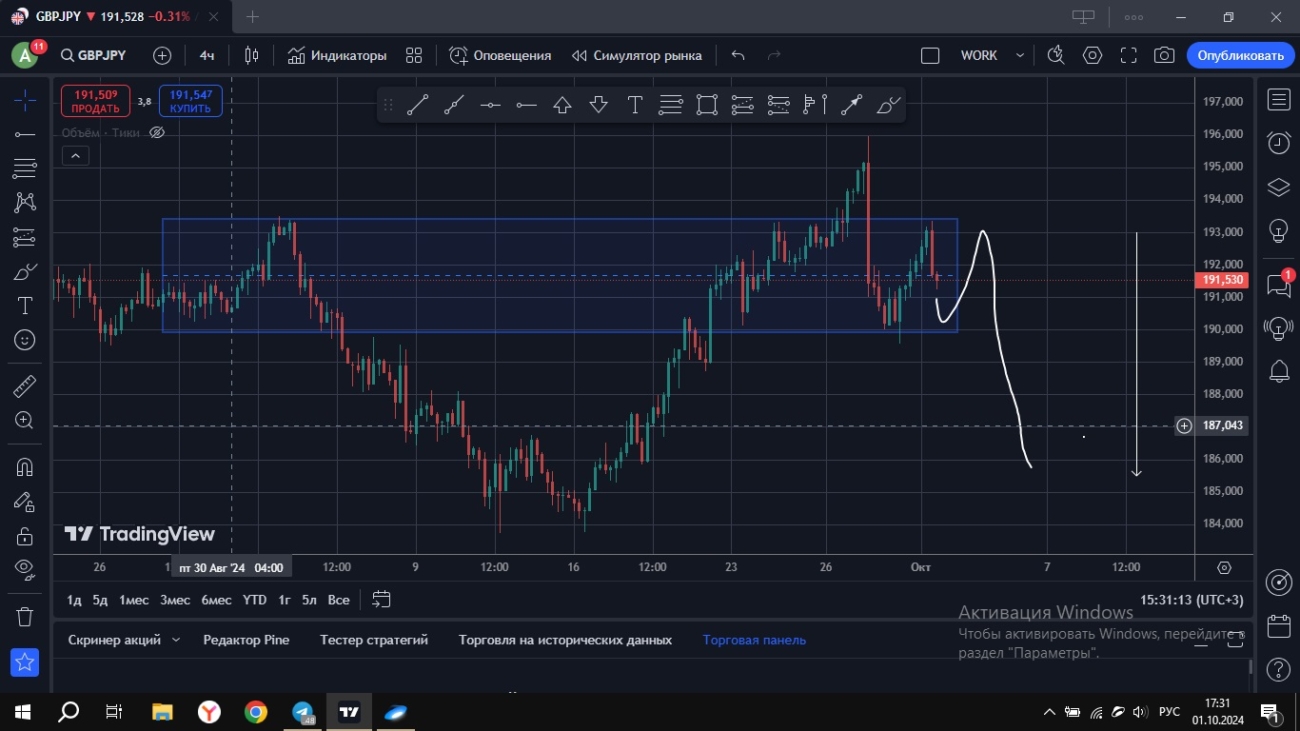1300x731 pixels.
Task: Open notifications bell in right sidebar
Action: point(1278,371)
